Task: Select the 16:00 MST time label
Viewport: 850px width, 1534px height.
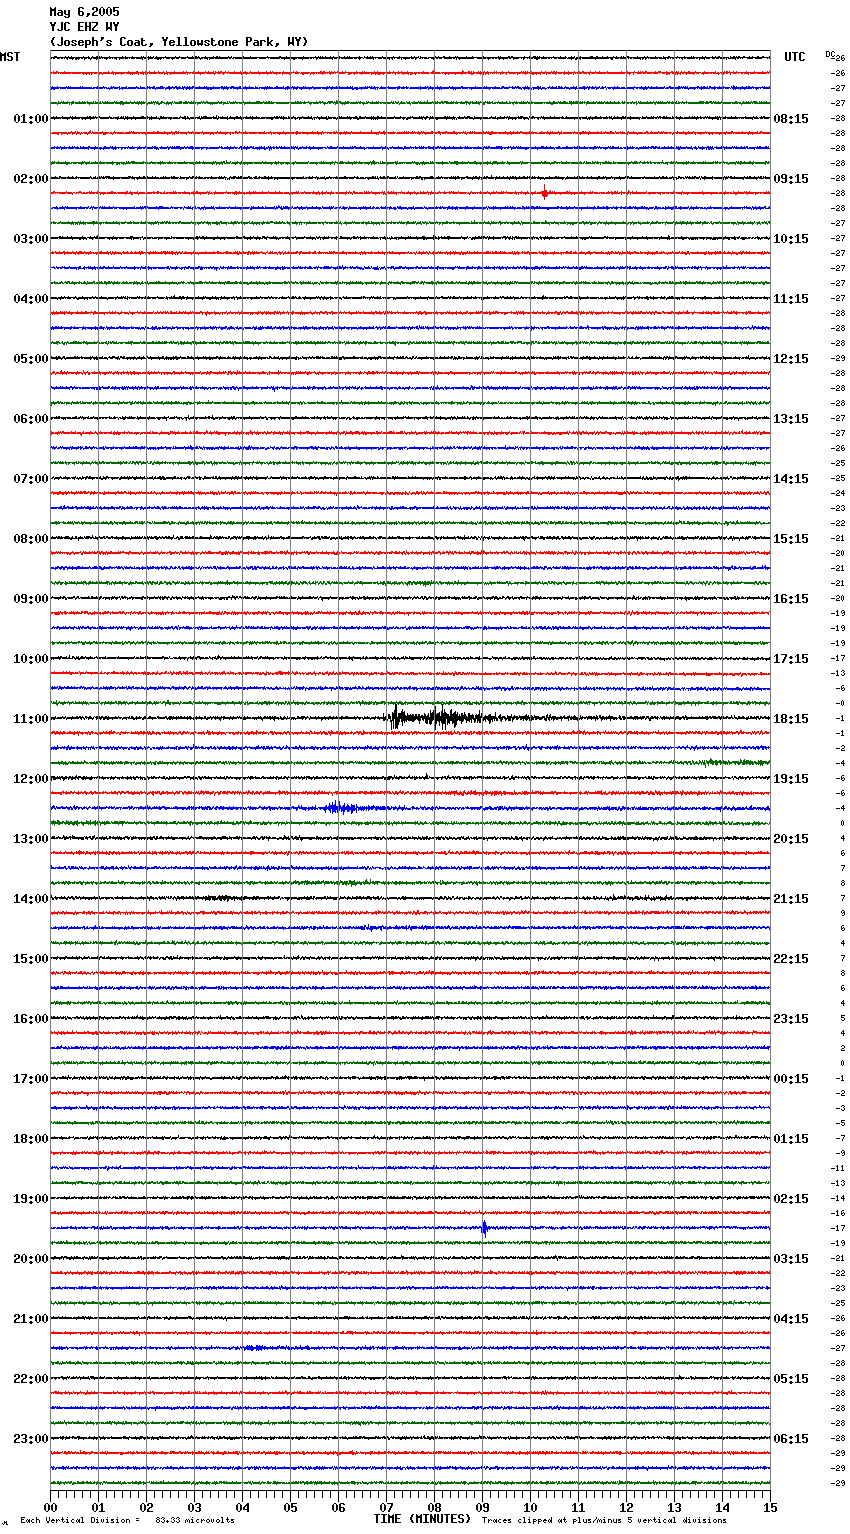Action: click(31, 1019)
